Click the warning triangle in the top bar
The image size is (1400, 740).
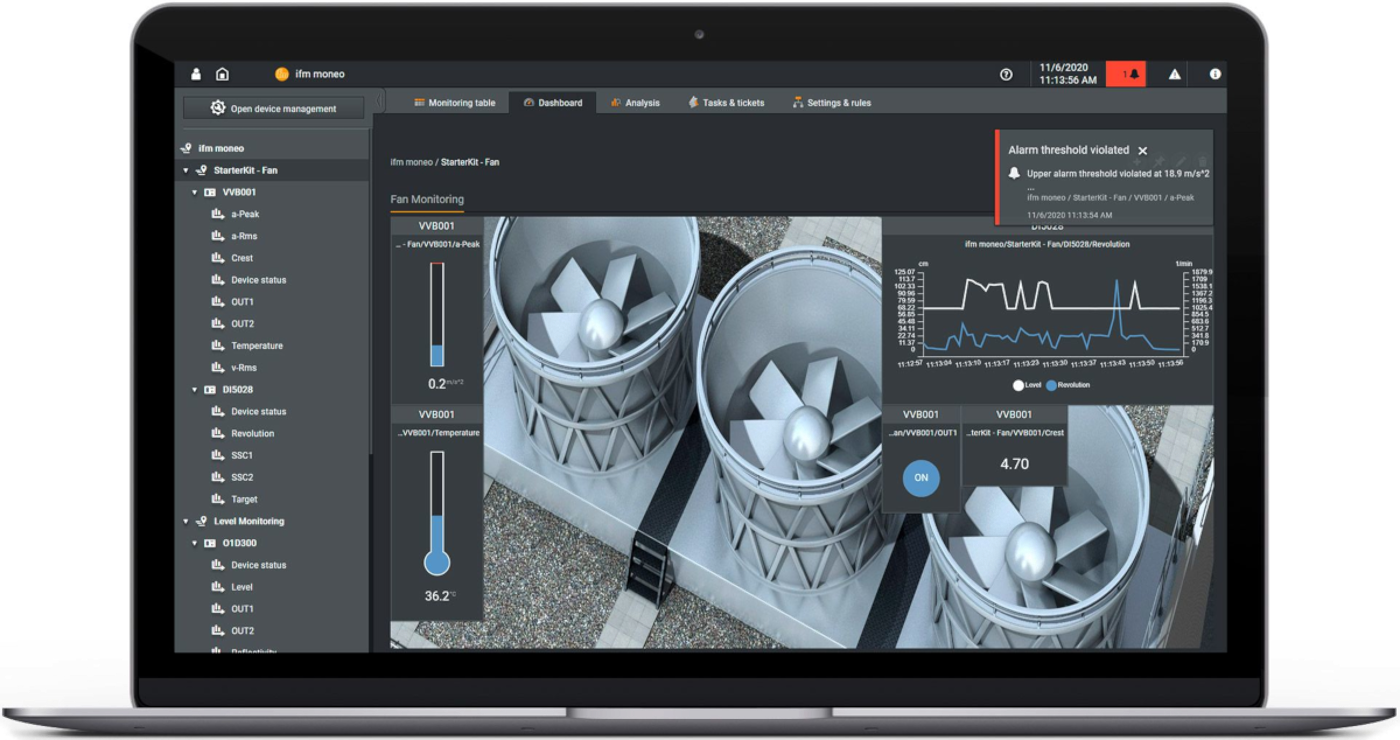tap(1174, 74)
